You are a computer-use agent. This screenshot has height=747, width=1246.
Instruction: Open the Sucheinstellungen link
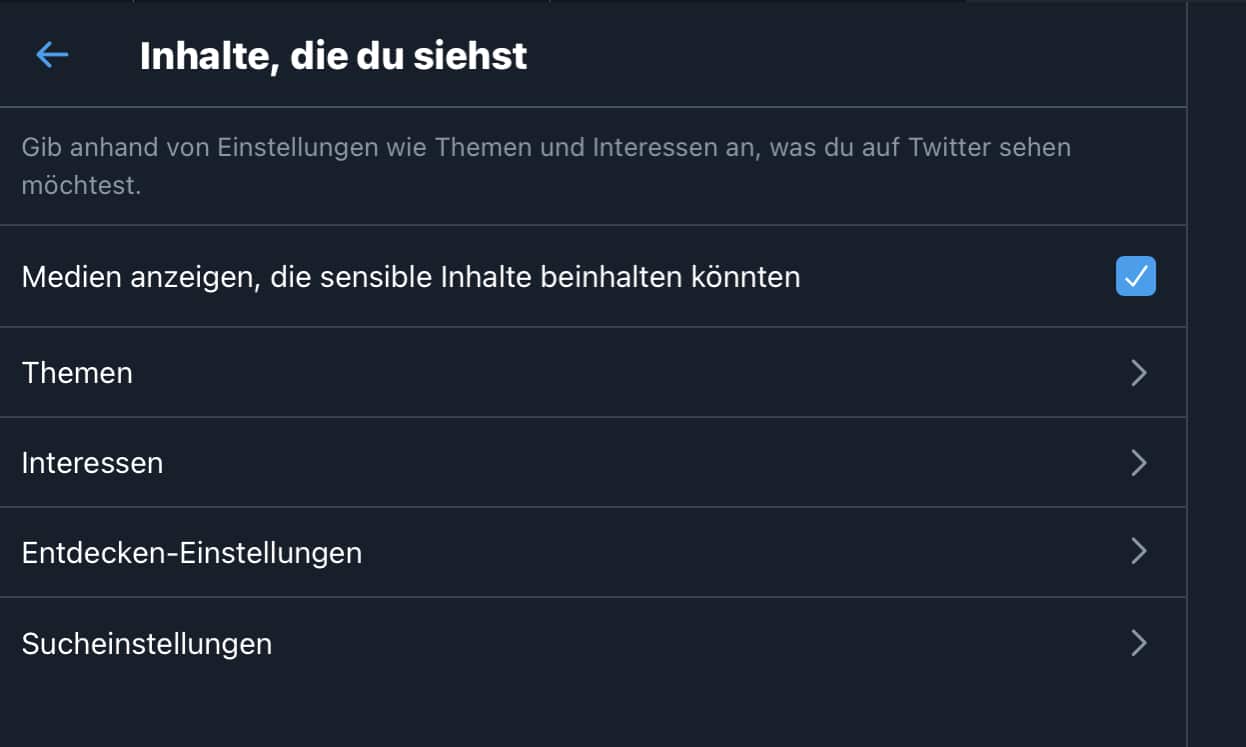(147, 643)
